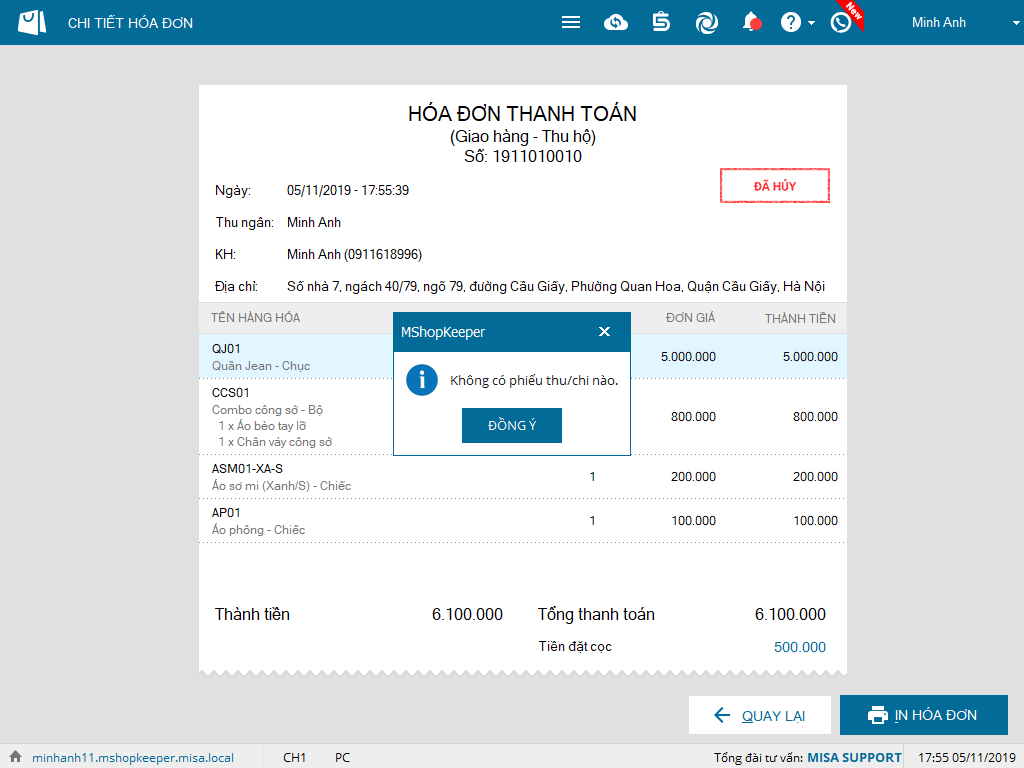Click the TÊN HÀNG HÓA column header

pyautogui.click(x=255, y=318)
